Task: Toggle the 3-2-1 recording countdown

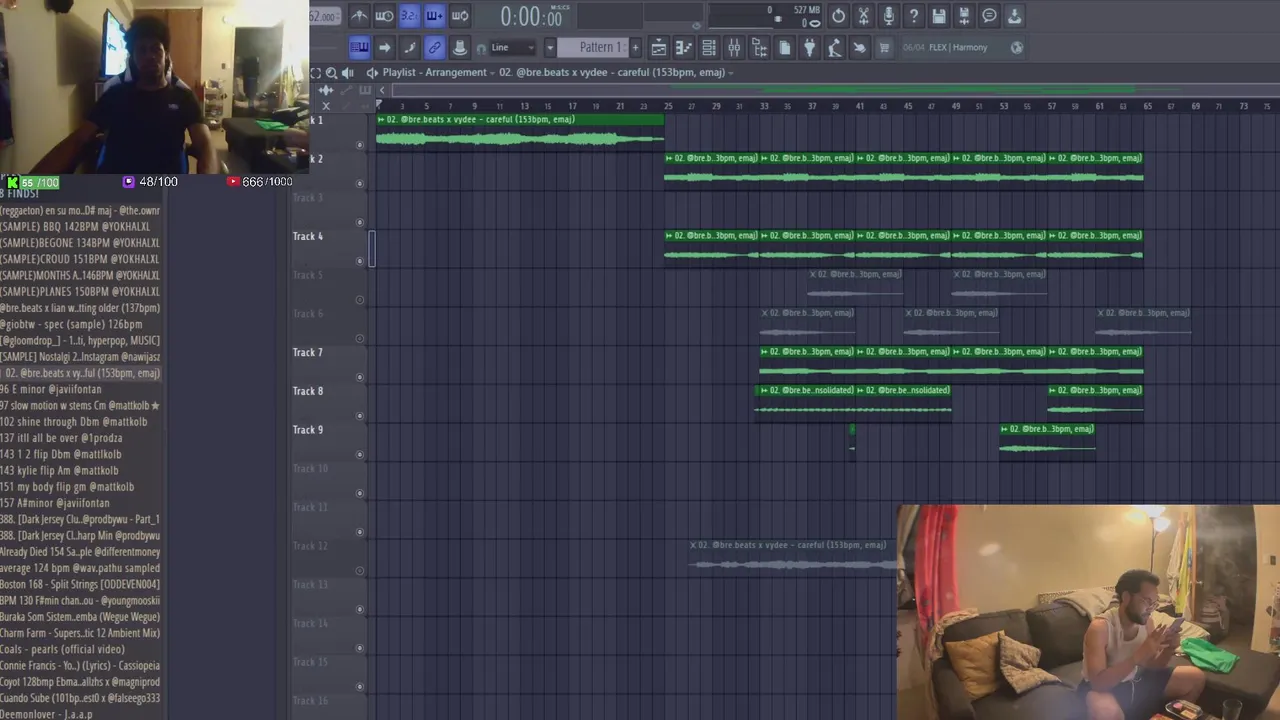Action: (409, 15)
